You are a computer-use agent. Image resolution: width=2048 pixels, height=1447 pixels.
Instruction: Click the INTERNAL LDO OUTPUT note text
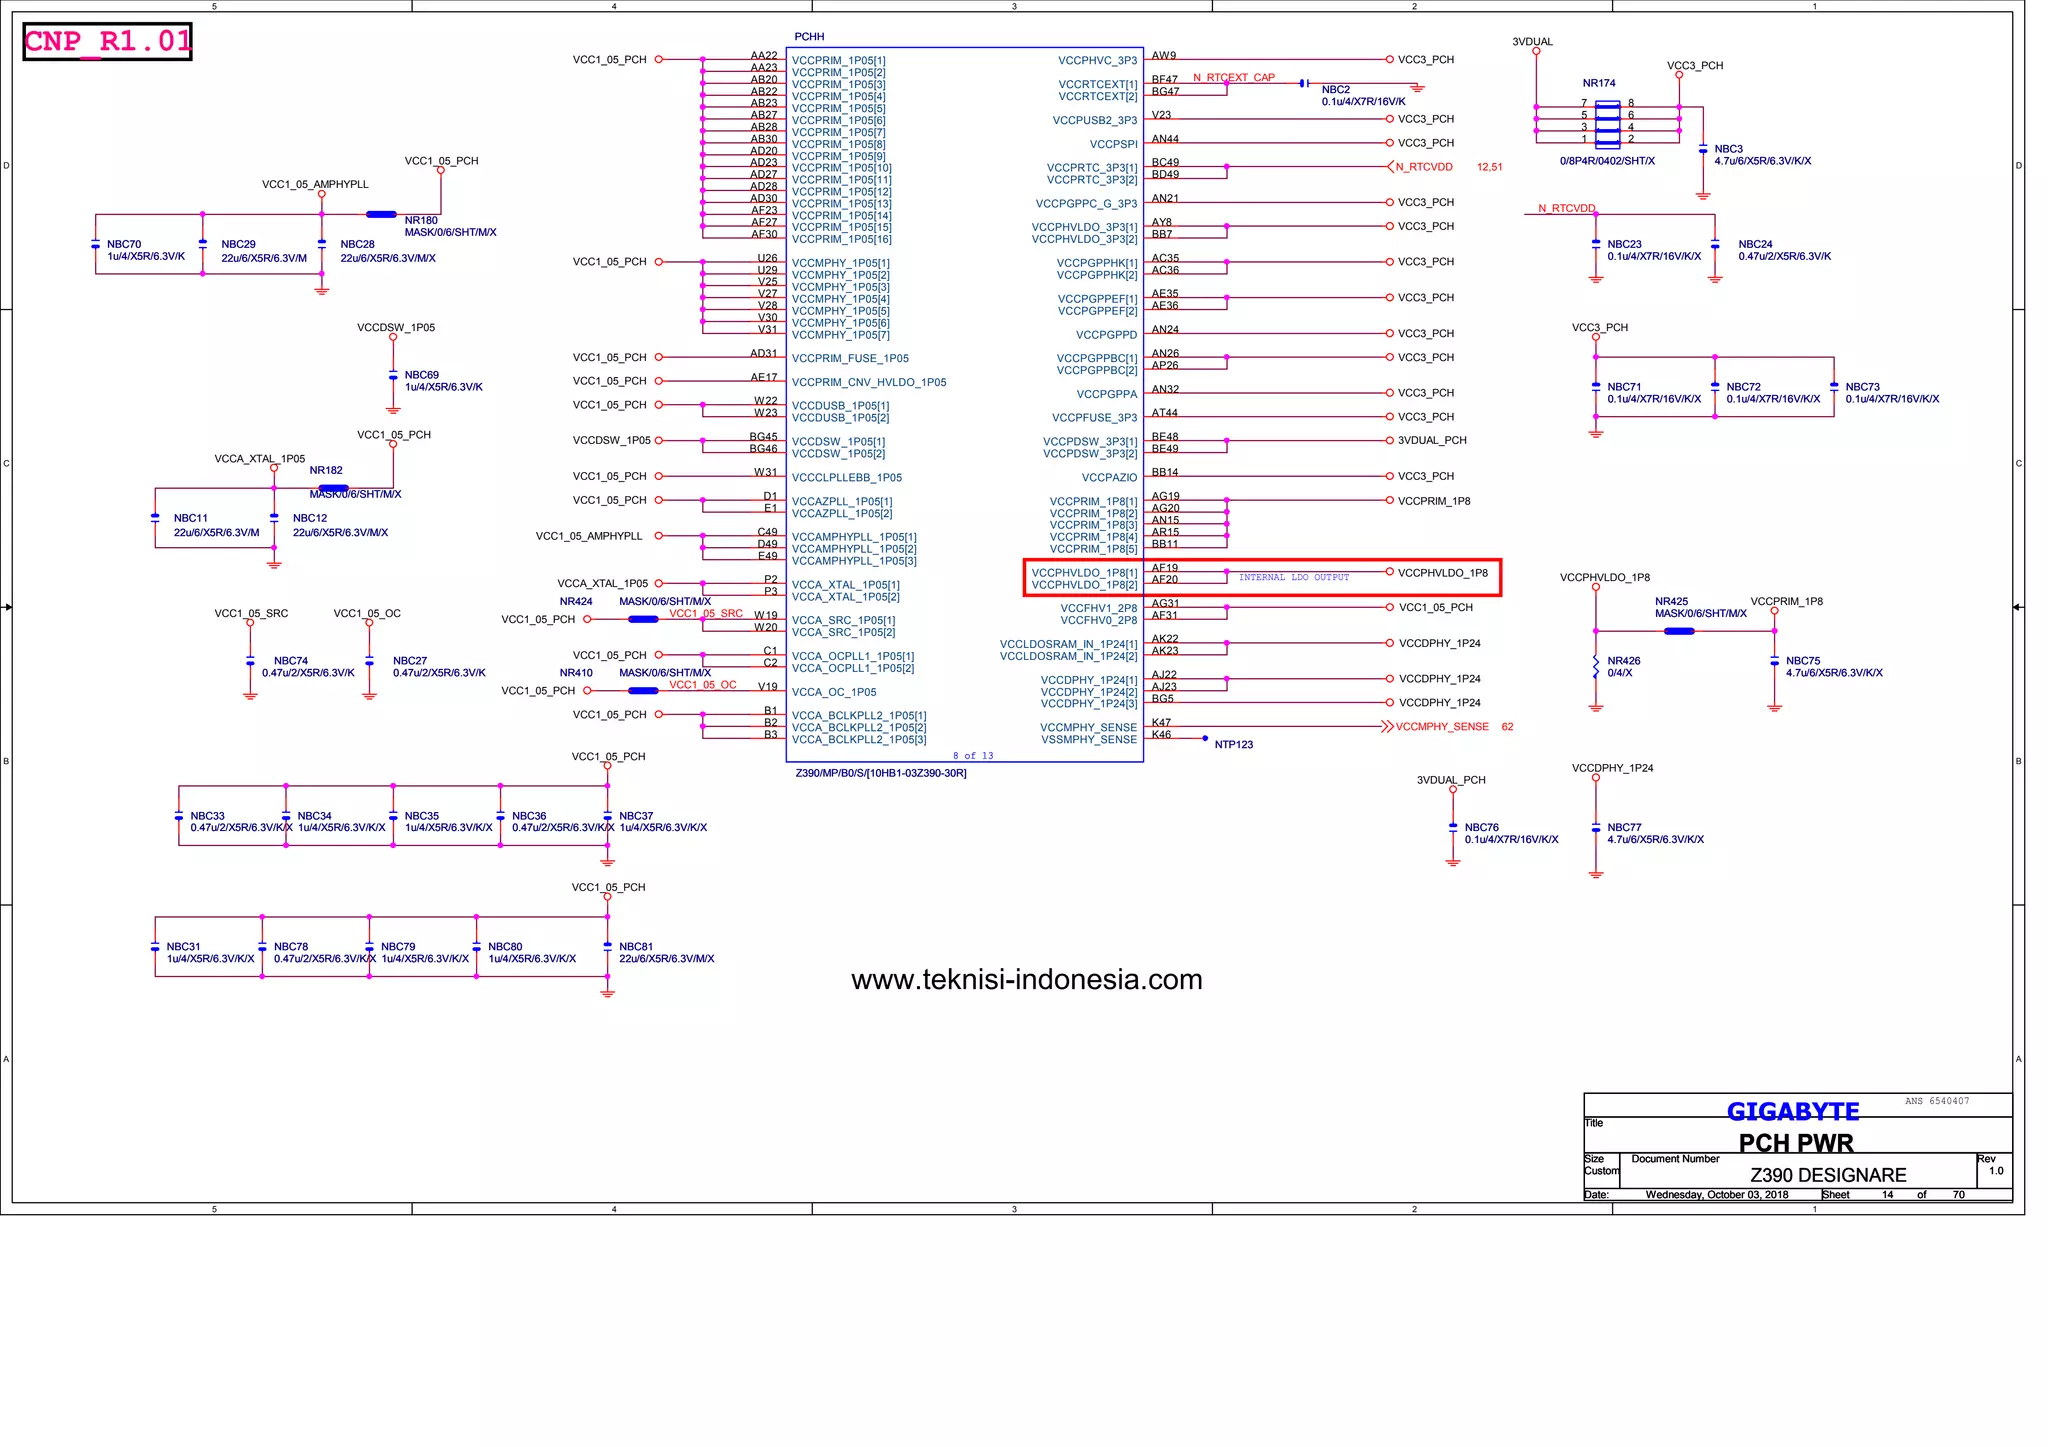pyautogui.click(x=1294, y=578)
